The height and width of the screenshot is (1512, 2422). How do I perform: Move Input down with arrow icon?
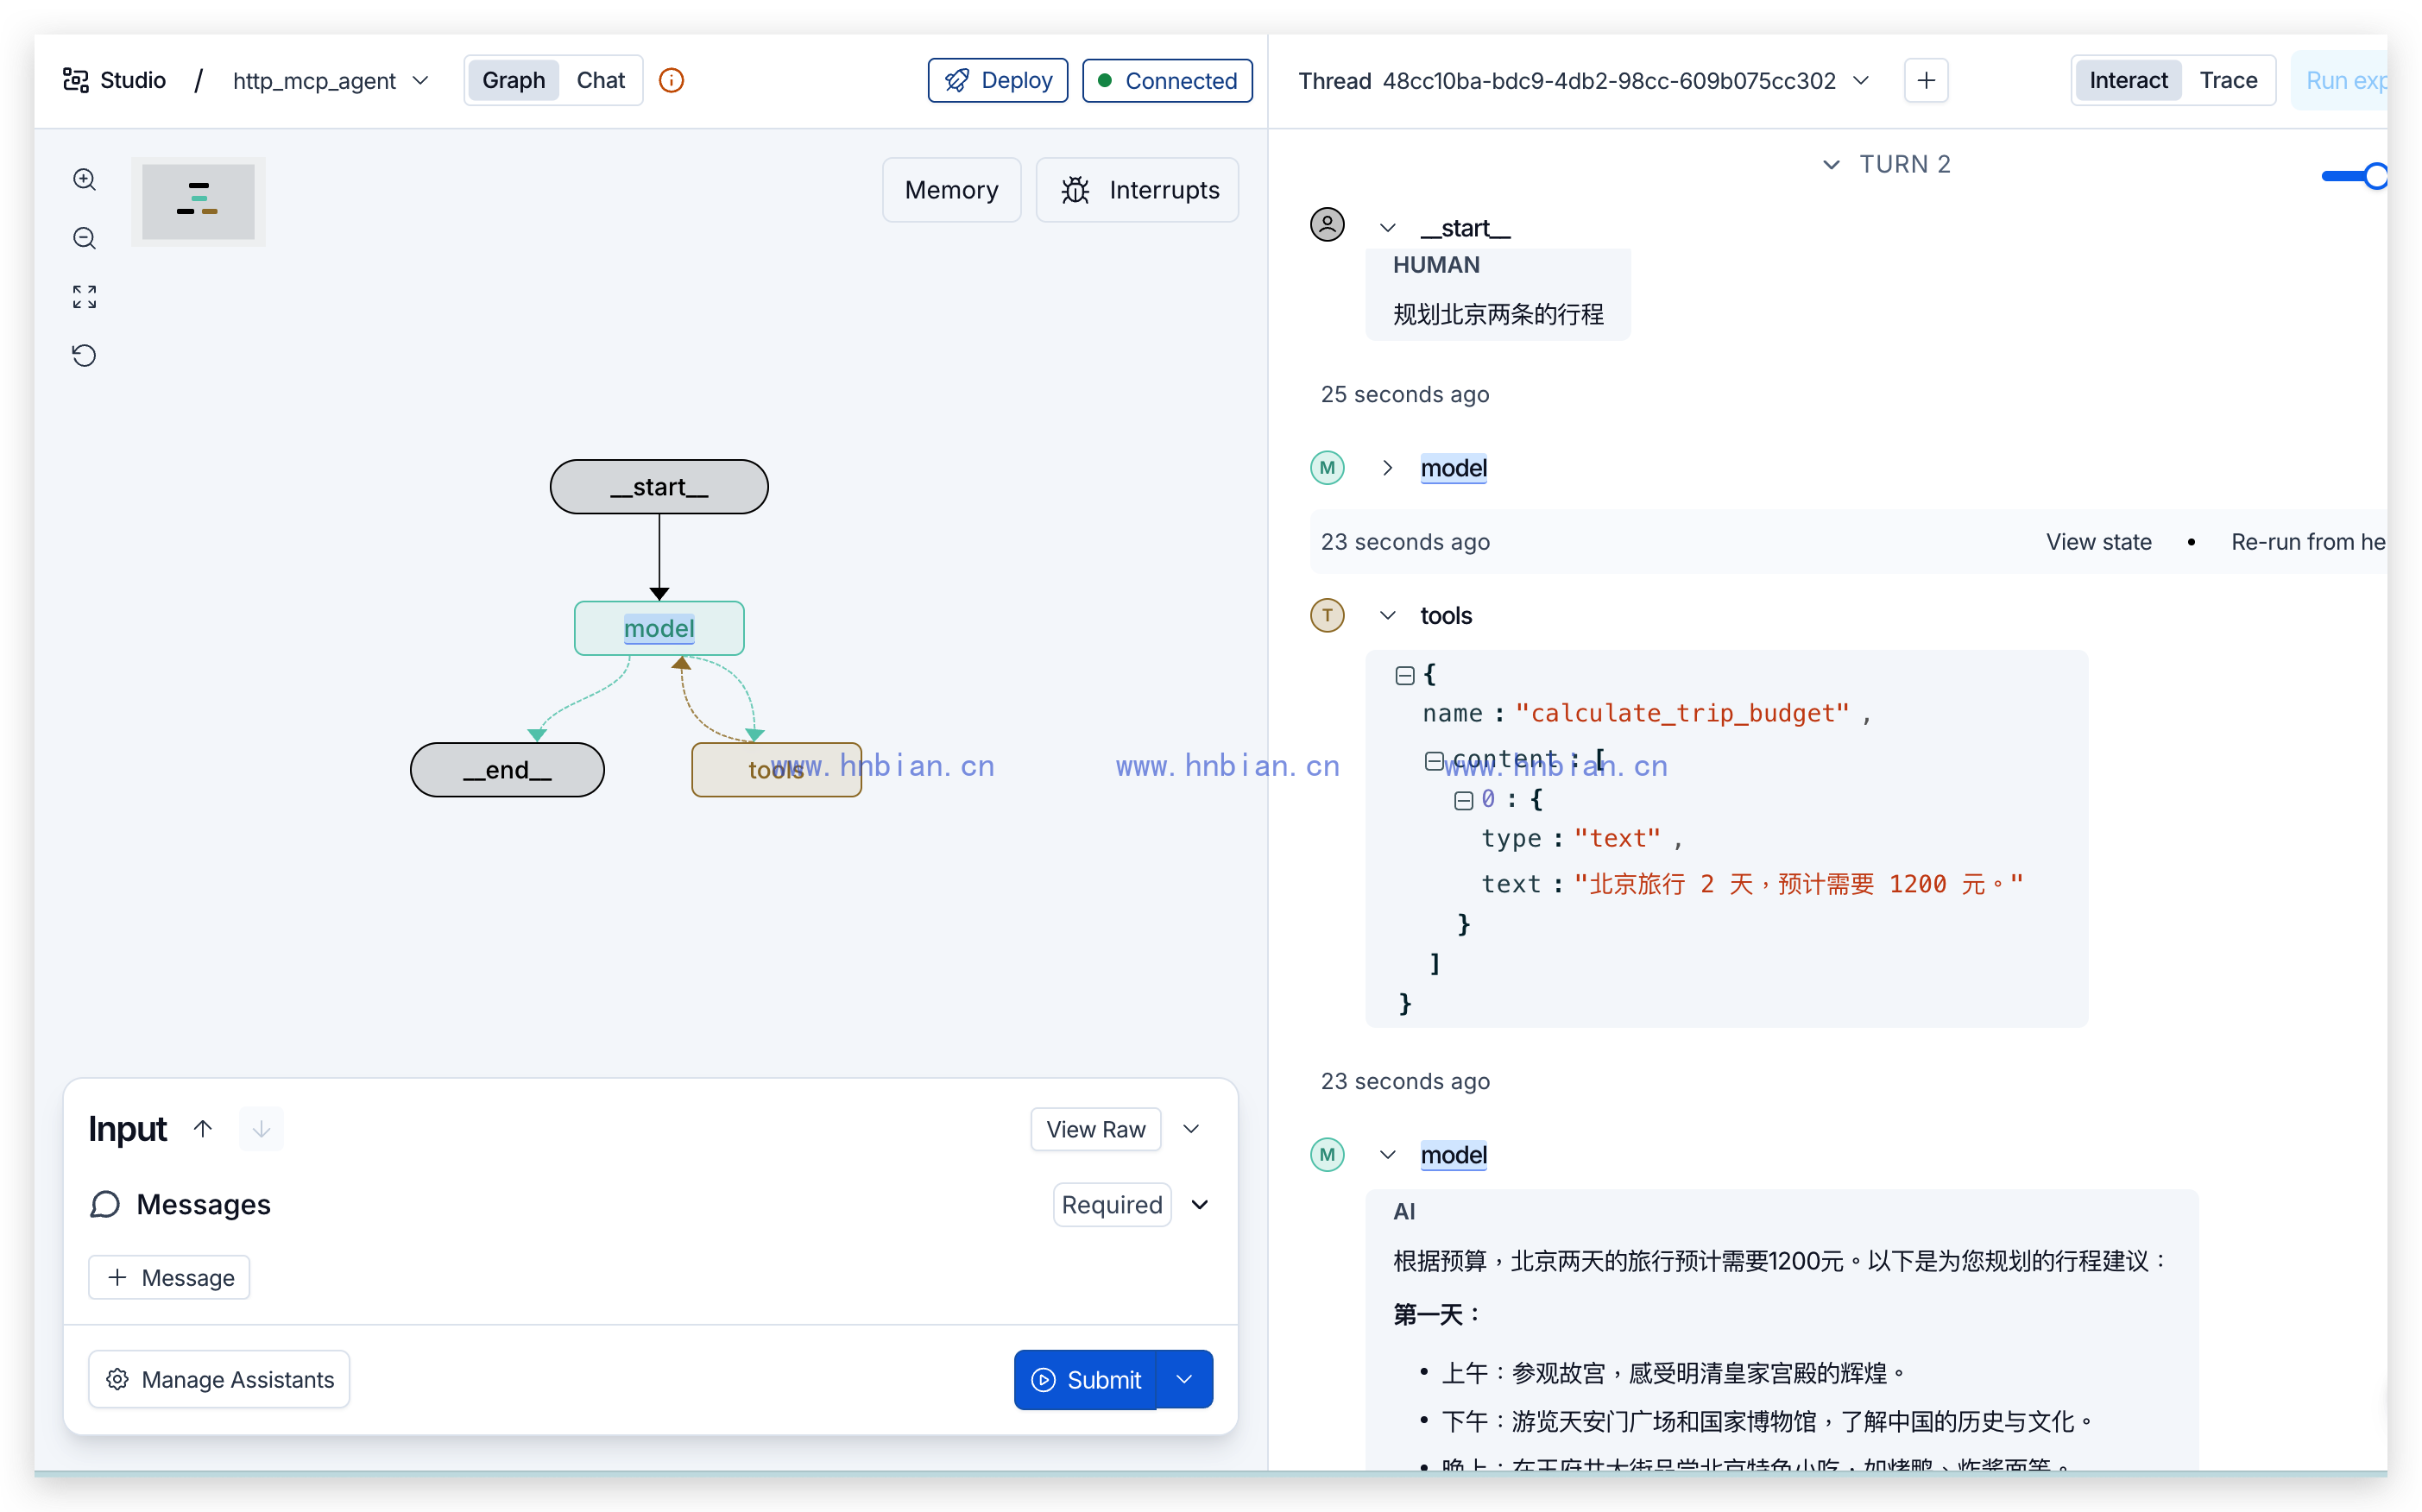click(x=261, y=1129)
